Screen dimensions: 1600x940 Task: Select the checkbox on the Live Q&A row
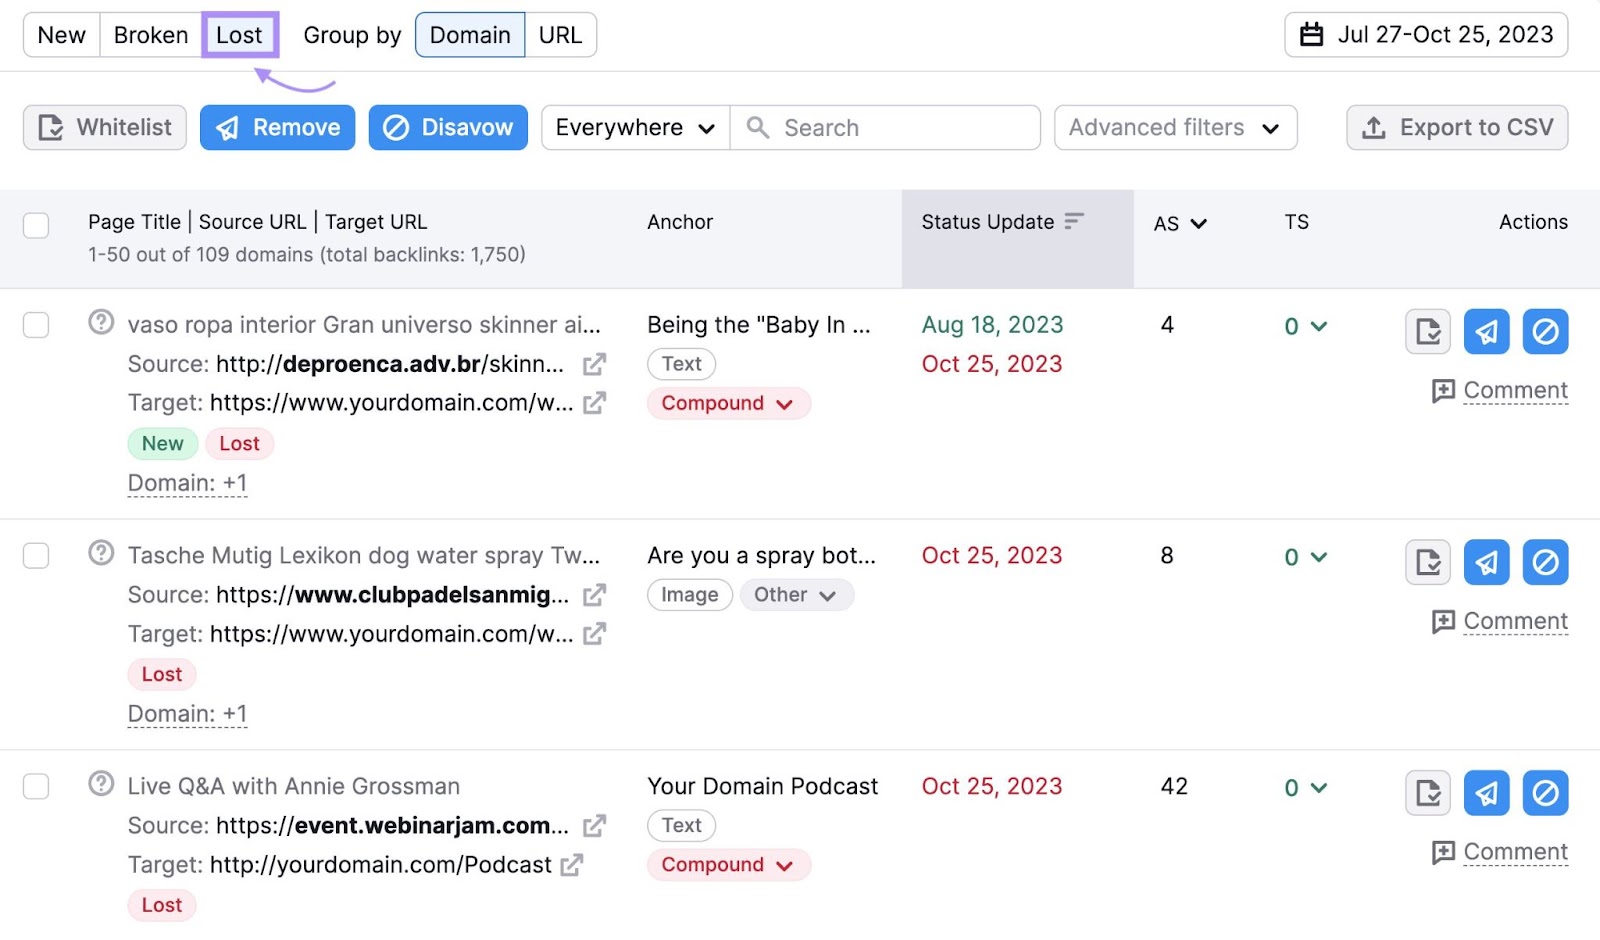pos(35,786)
